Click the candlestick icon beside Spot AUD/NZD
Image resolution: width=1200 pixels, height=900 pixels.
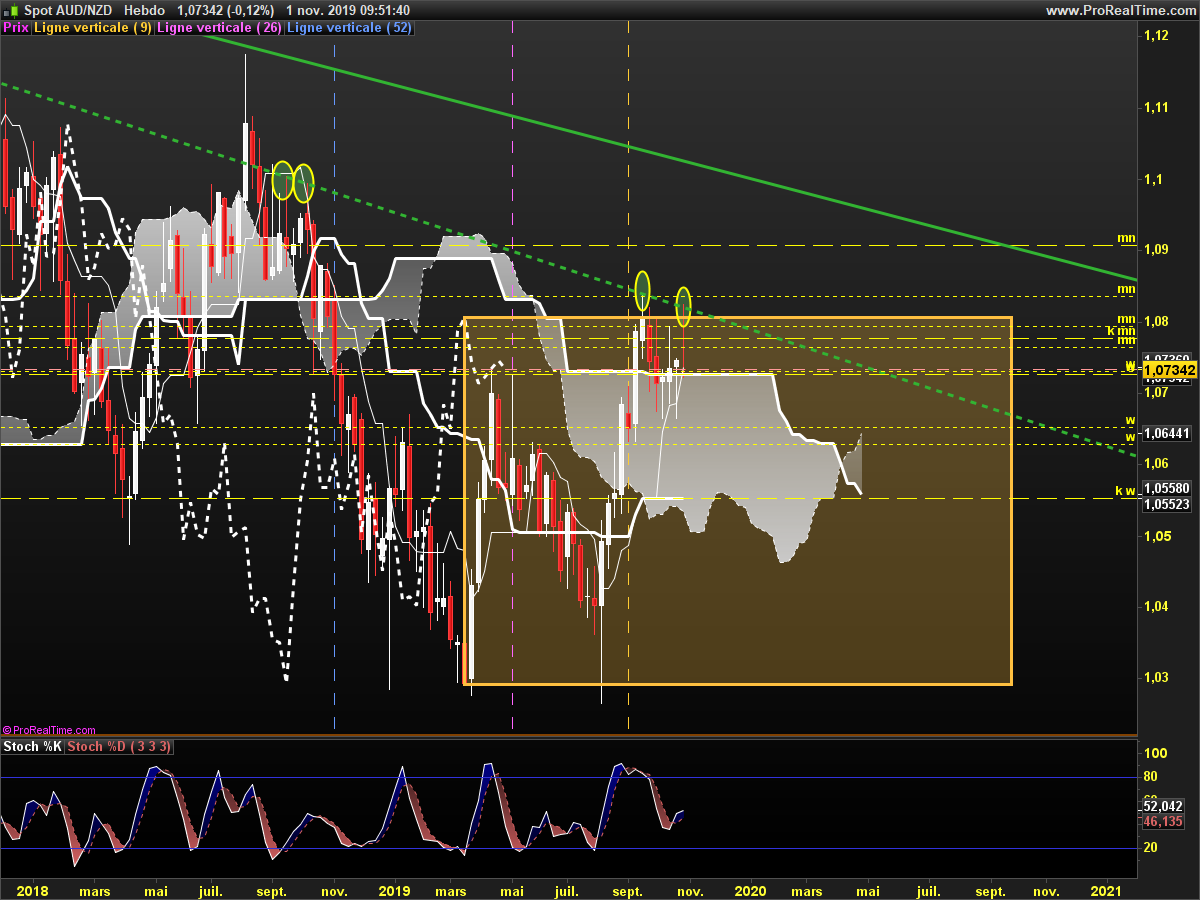(x=10, y=10)
